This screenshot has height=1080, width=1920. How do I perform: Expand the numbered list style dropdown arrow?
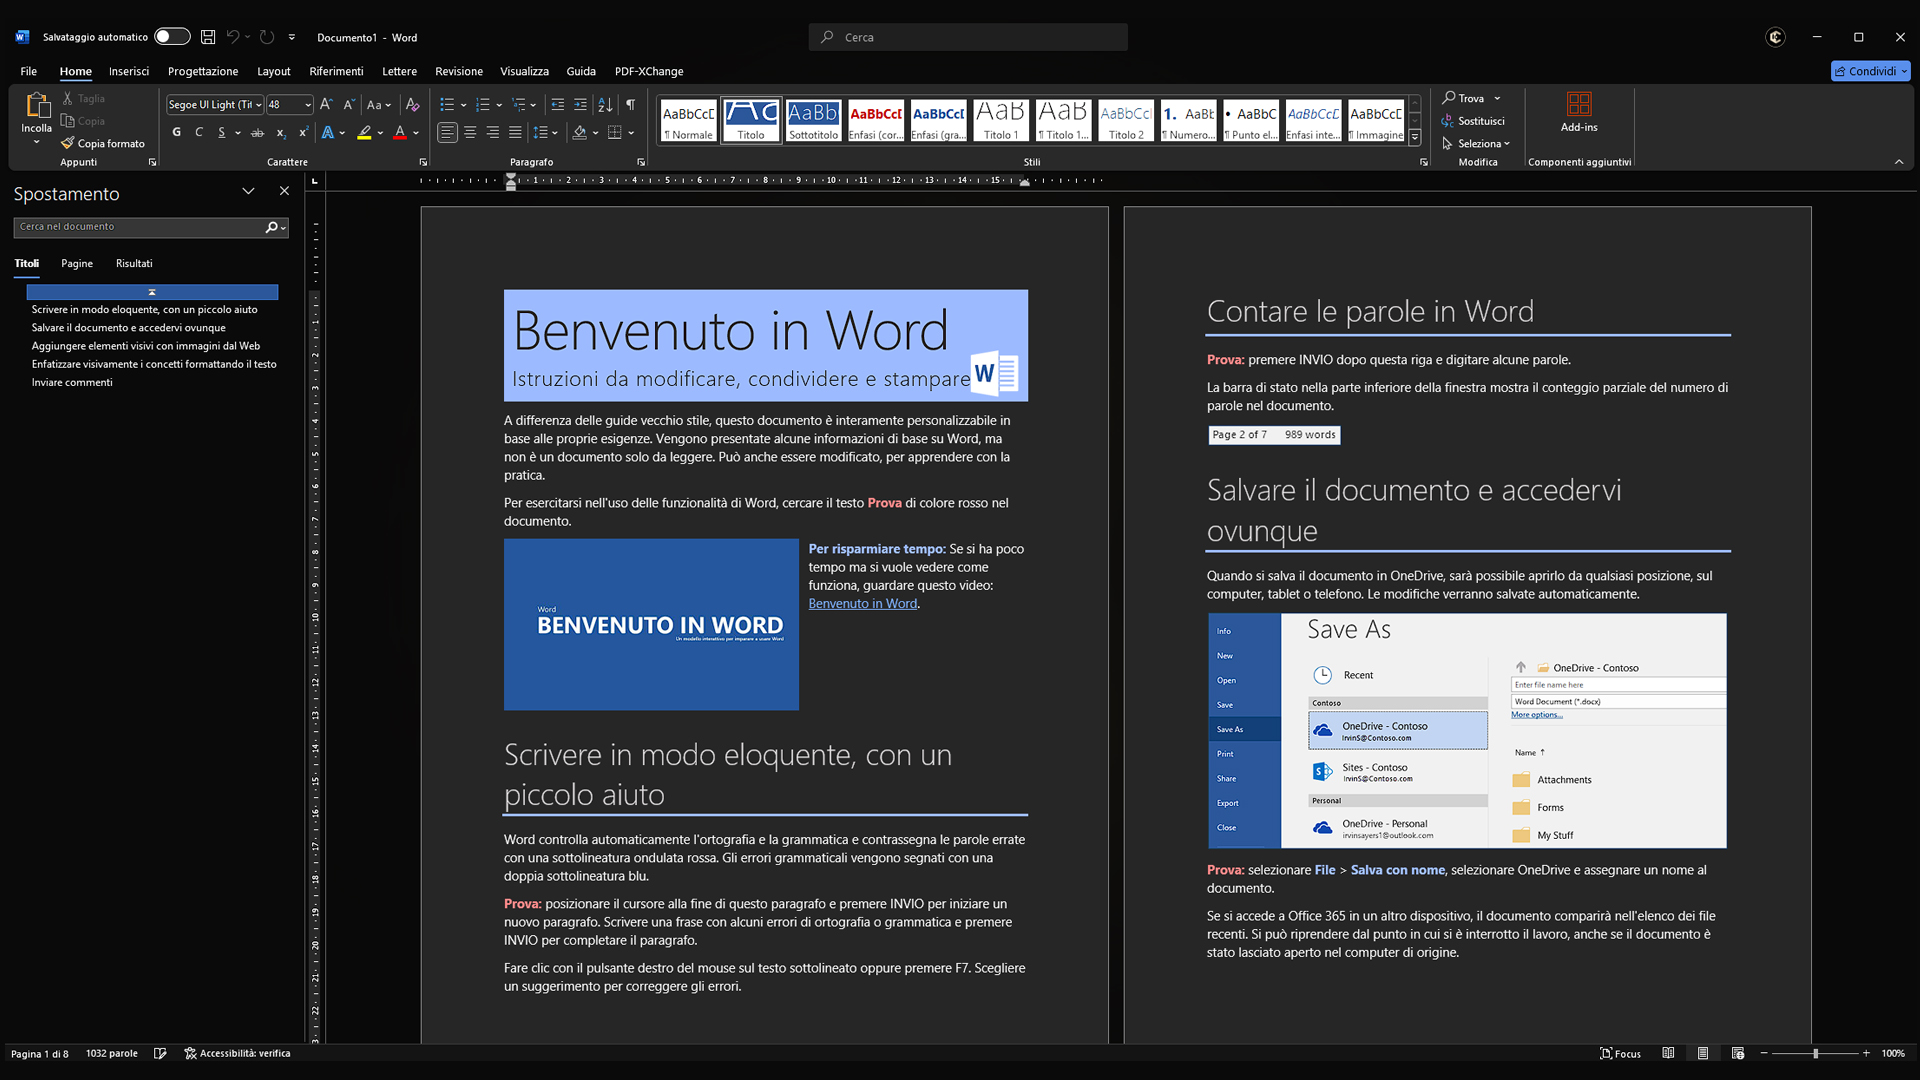tap(499, 104)
